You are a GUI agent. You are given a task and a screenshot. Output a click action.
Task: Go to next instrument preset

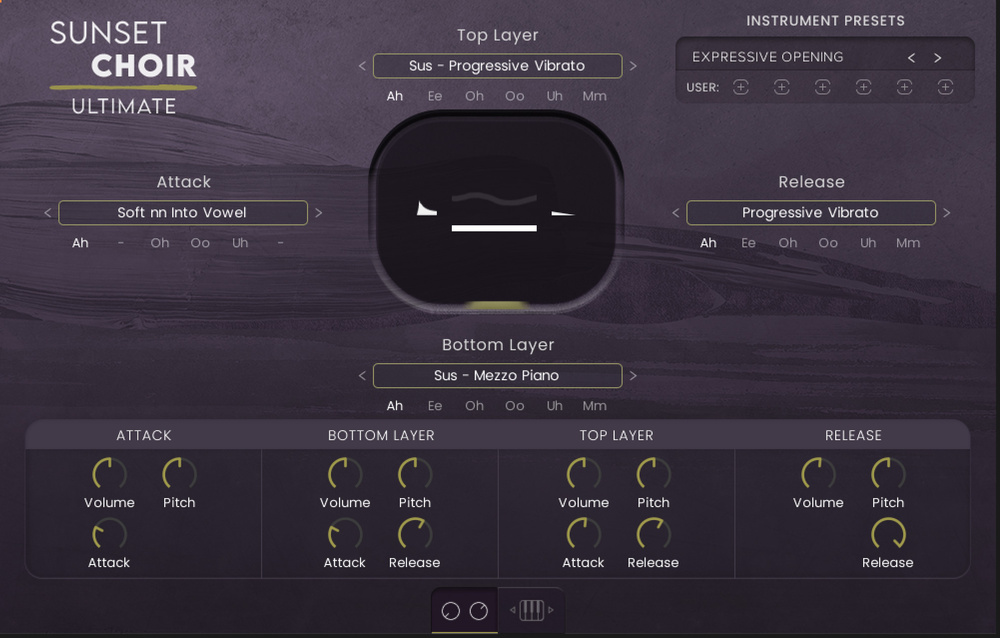pyautogui.click(x=938, y=58)
